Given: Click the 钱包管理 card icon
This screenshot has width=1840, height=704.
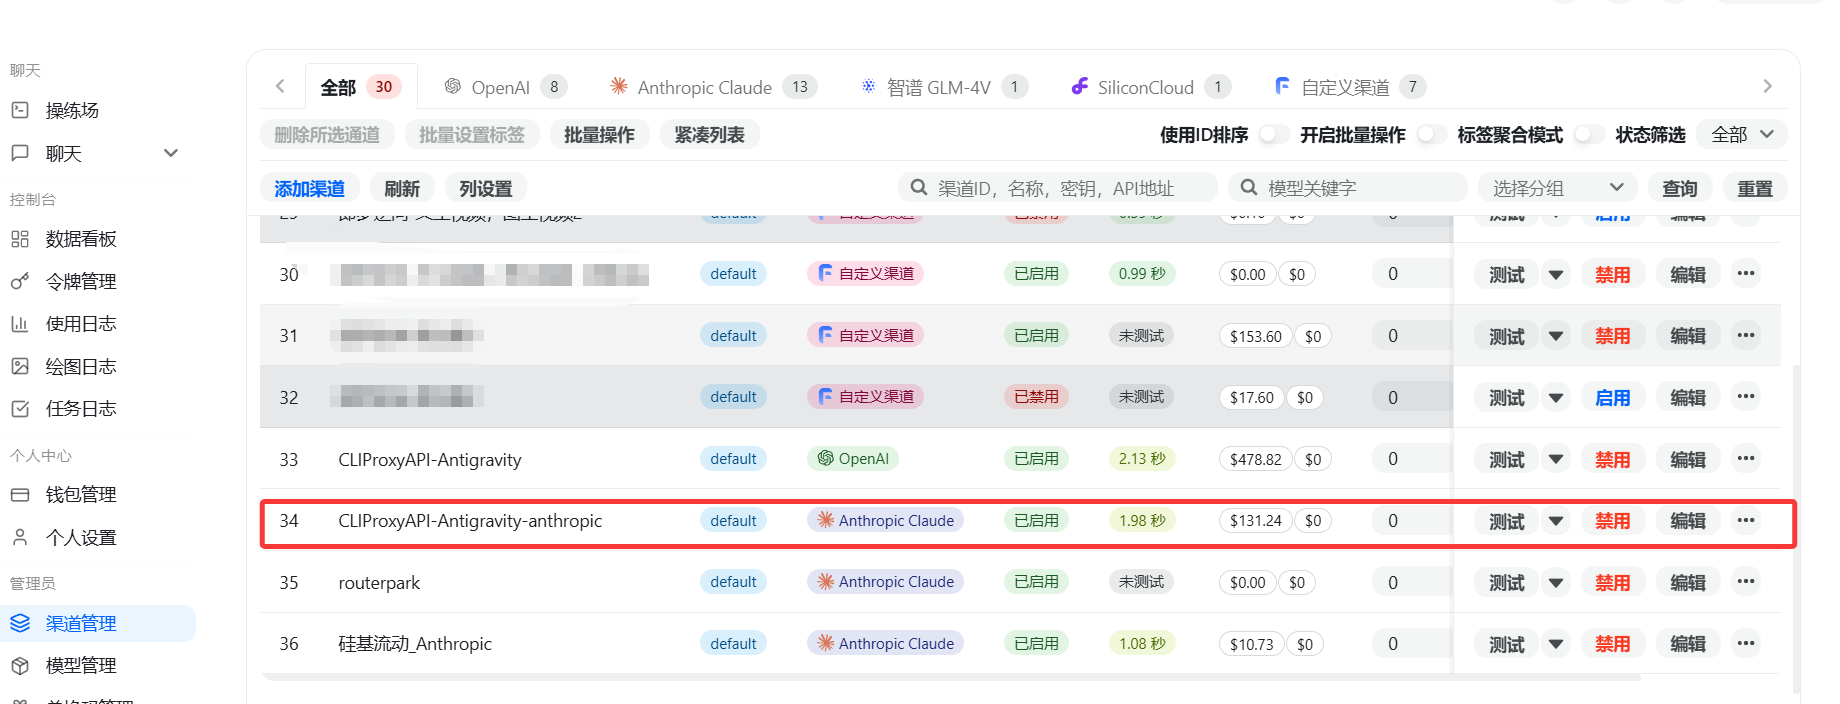Looking at the screenshot, I should coord(20,495).
